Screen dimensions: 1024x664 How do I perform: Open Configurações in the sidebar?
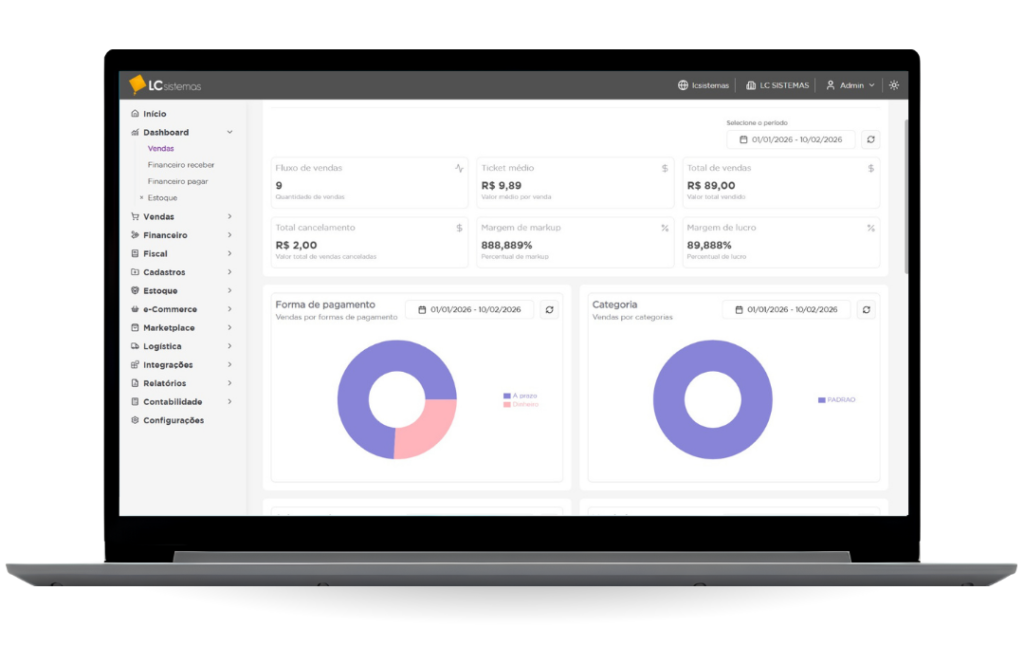point(173,420)
